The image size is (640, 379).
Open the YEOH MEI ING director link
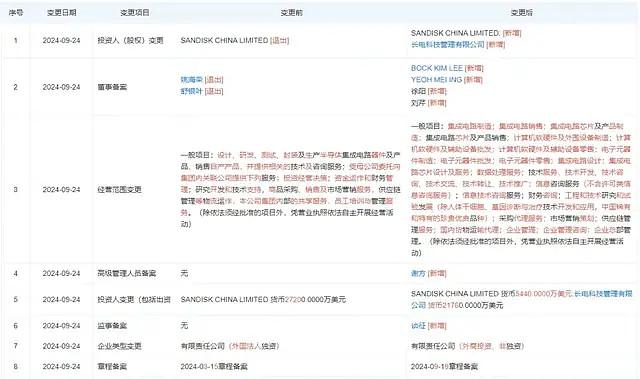pos(436,80)
